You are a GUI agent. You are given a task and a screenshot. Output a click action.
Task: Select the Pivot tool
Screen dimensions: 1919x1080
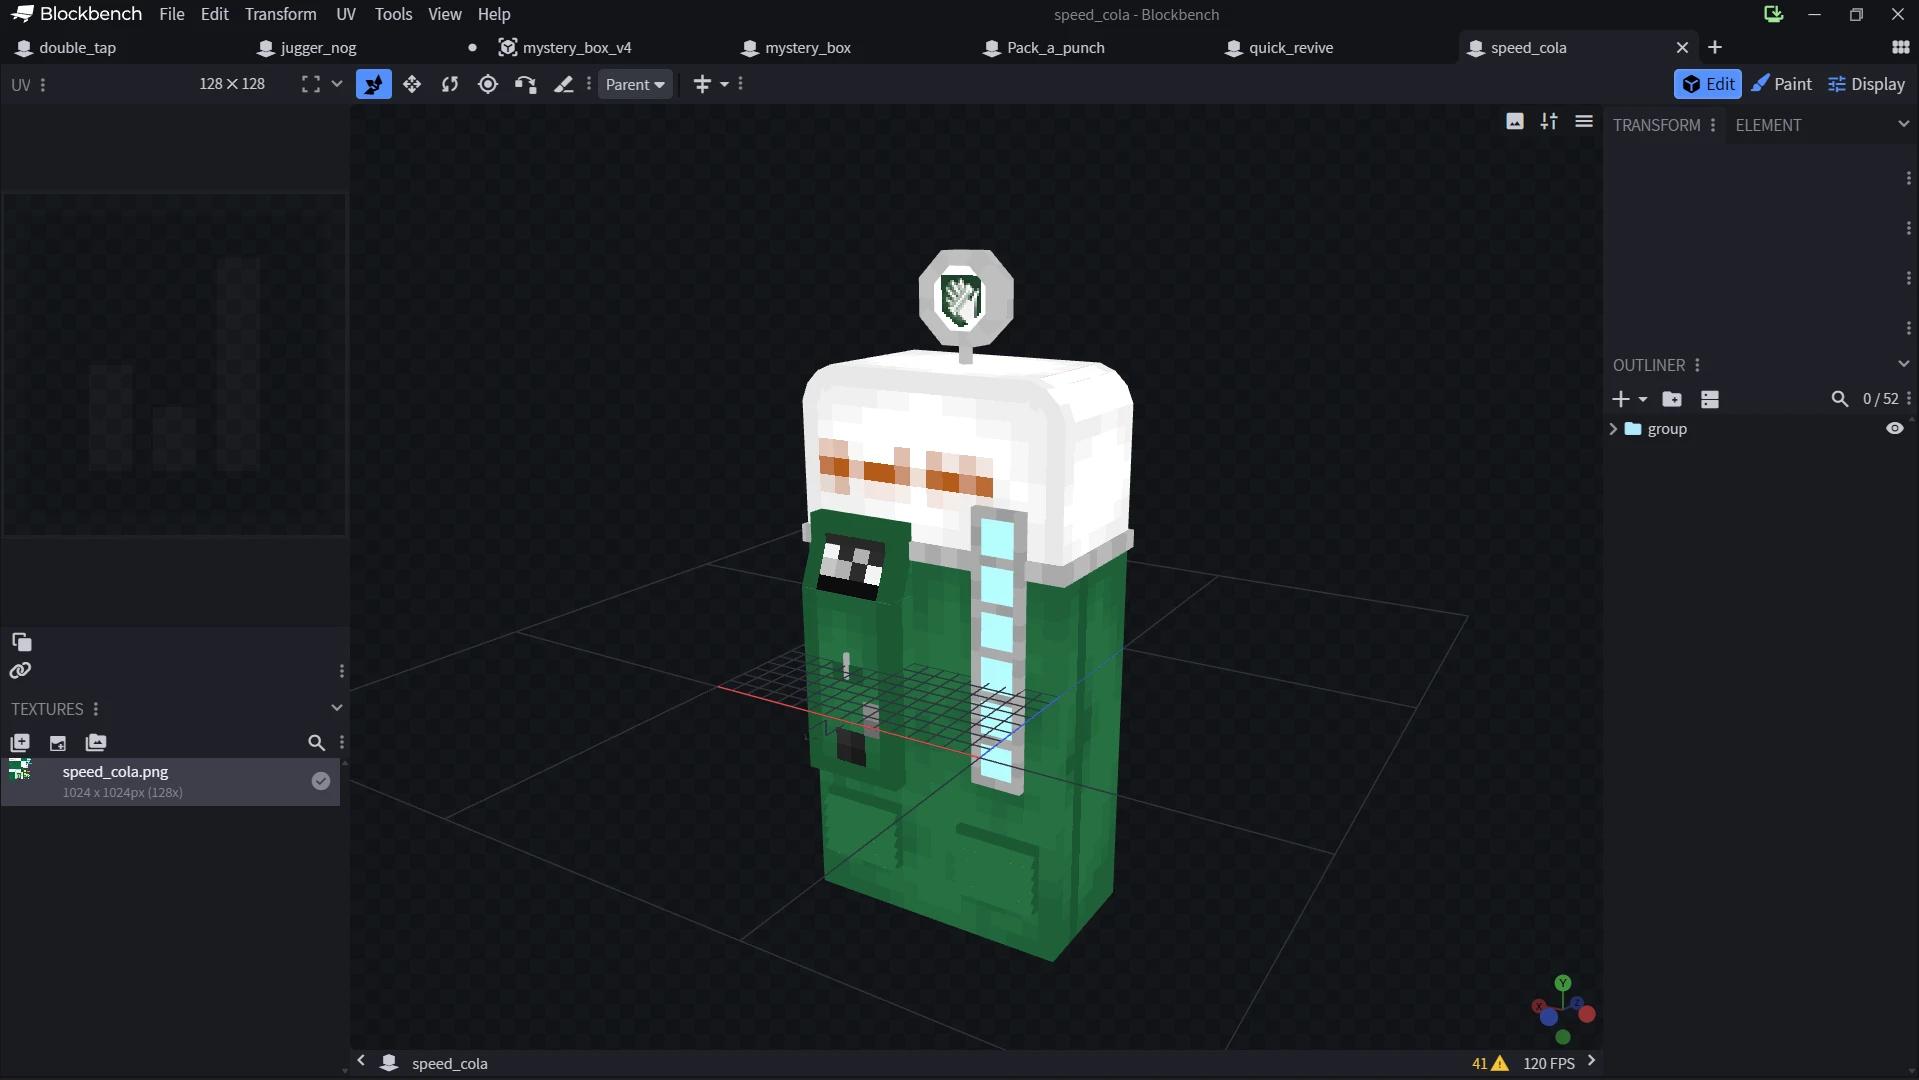click(x=488, y=85)
